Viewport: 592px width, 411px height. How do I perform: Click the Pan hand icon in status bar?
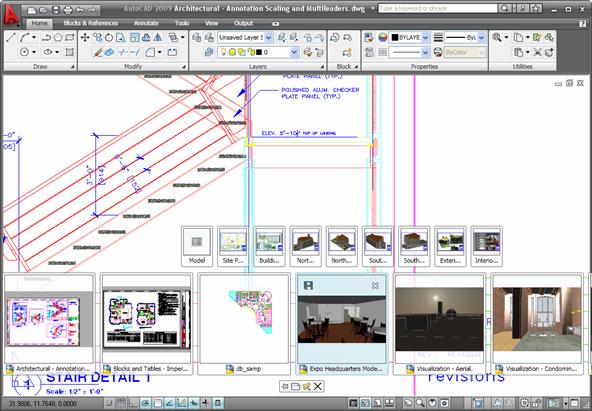pyautogui.click(x=407, y=403)
